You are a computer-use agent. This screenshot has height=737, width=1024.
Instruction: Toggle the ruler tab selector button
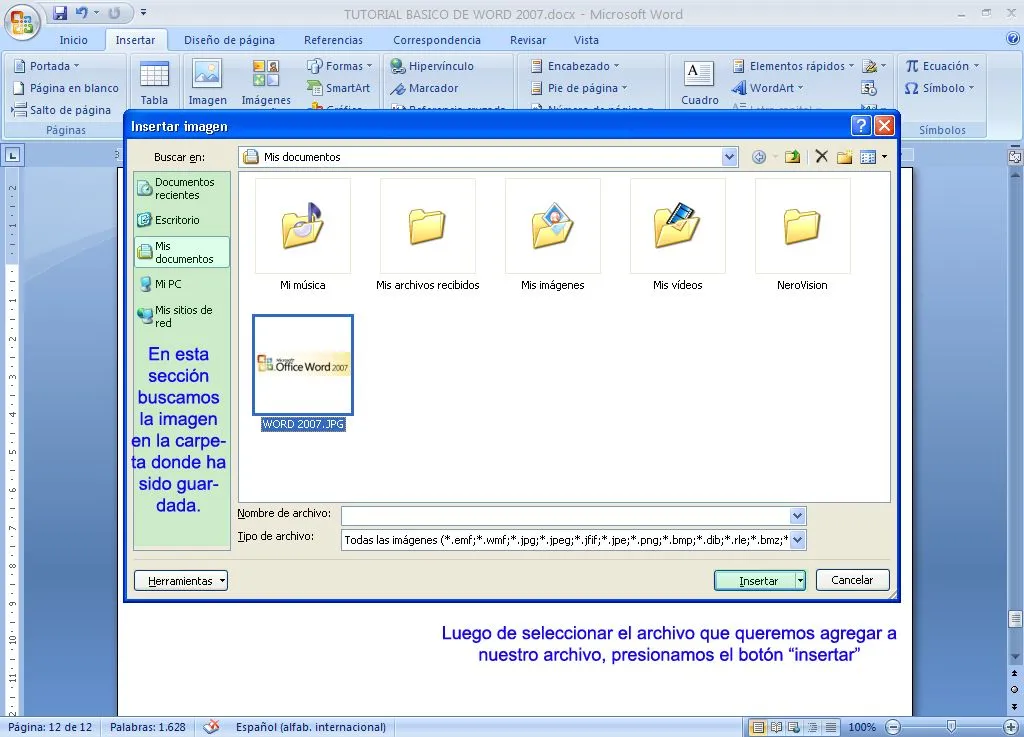(12, 155)
